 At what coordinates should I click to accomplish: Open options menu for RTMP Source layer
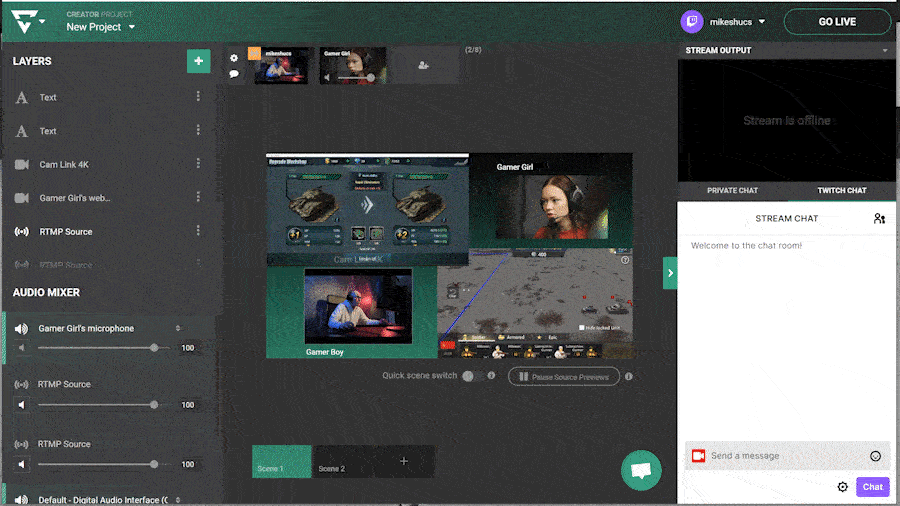[198, 231]
